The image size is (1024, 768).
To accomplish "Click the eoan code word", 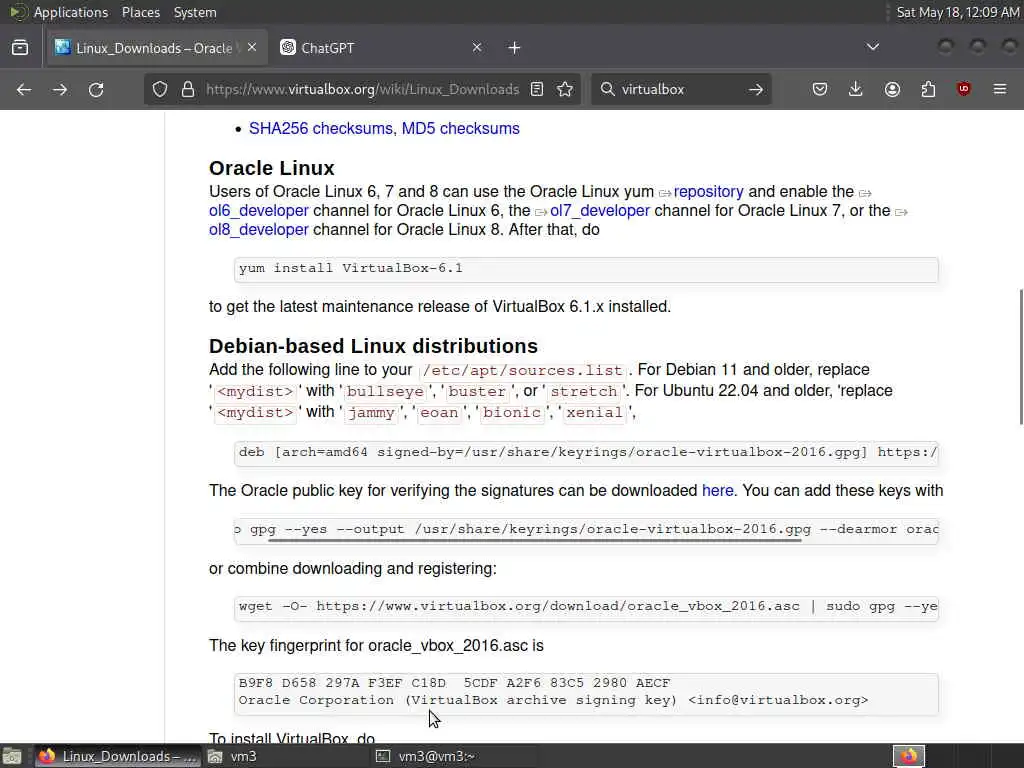I will coord(439,413).
